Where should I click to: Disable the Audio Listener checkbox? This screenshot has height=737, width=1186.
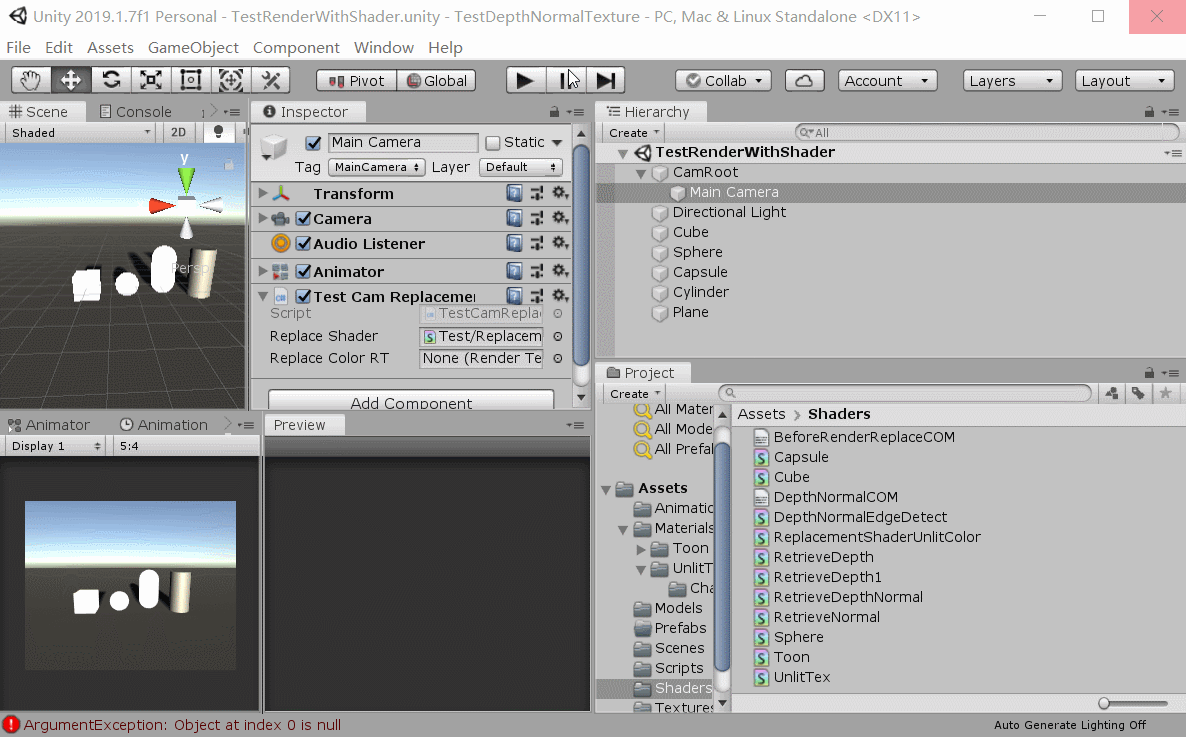click(x=303, y=244)
